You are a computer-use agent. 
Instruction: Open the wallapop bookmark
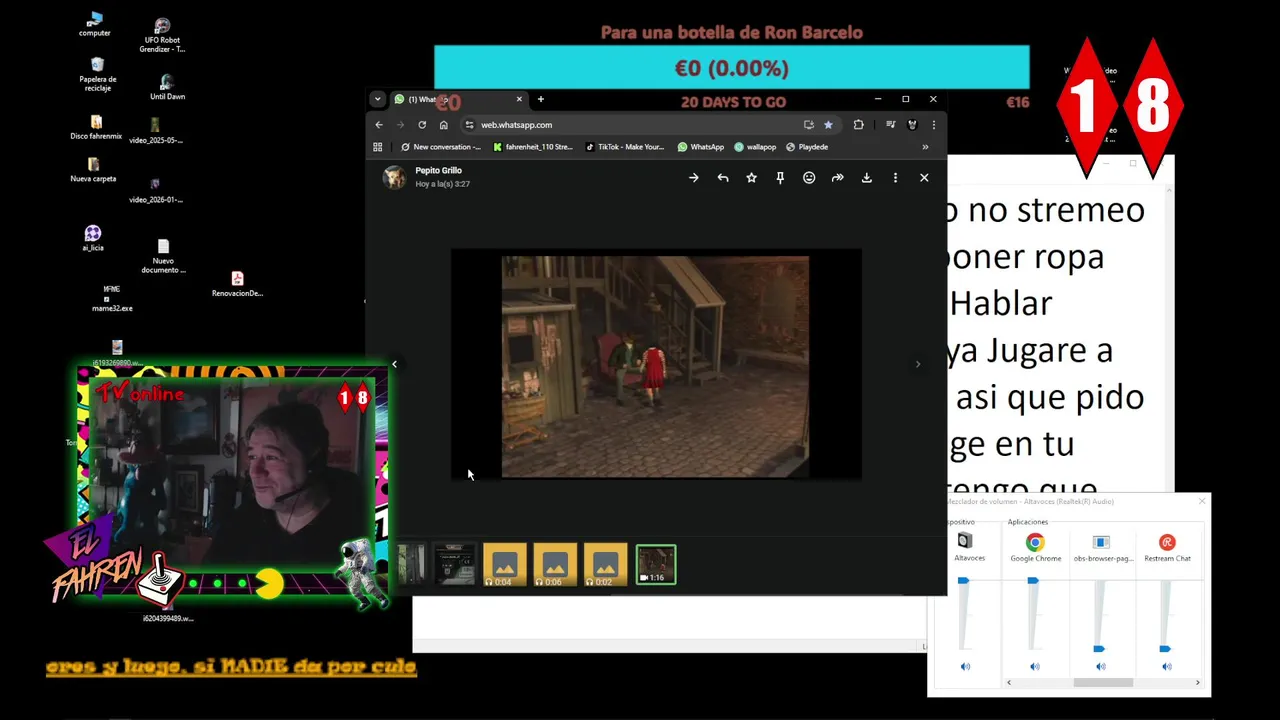(755, 147)
